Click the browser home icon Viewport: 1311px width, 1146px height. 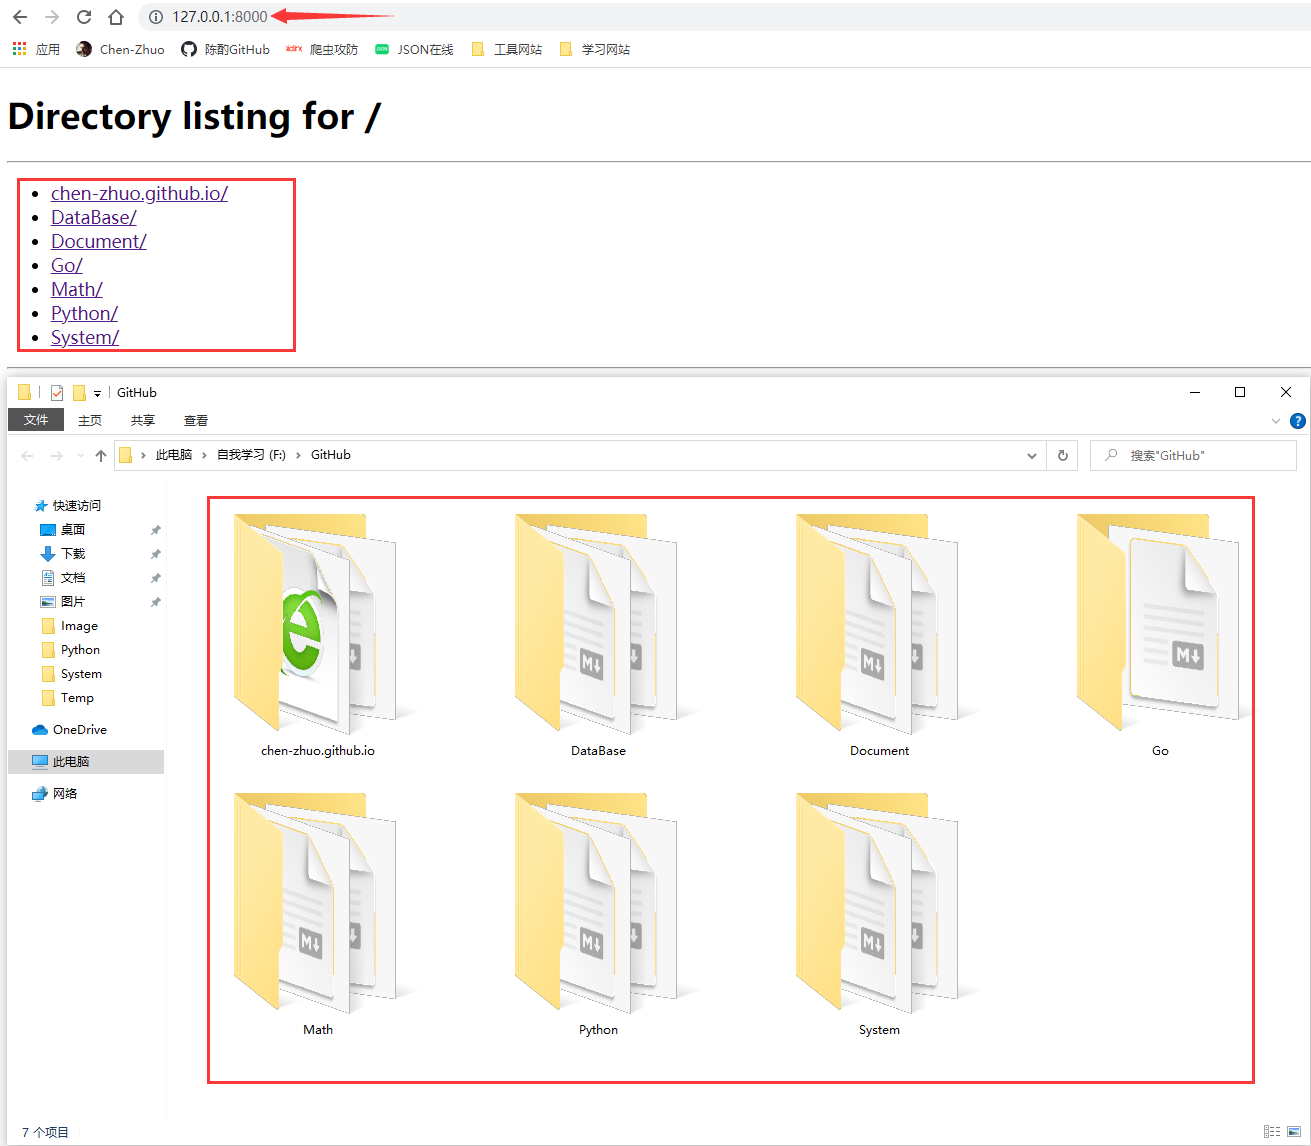[x=116, y=17]
